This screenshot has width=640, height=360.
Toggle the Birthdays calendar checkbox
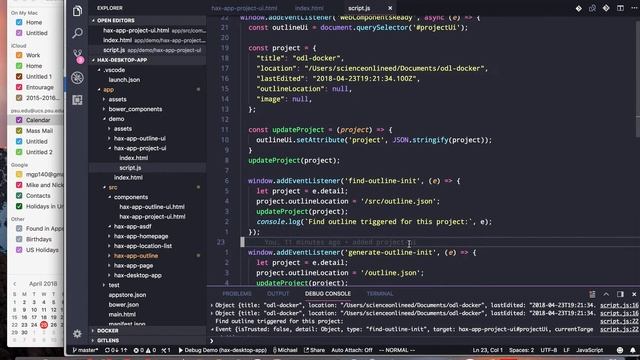click(x=19, y=239)
